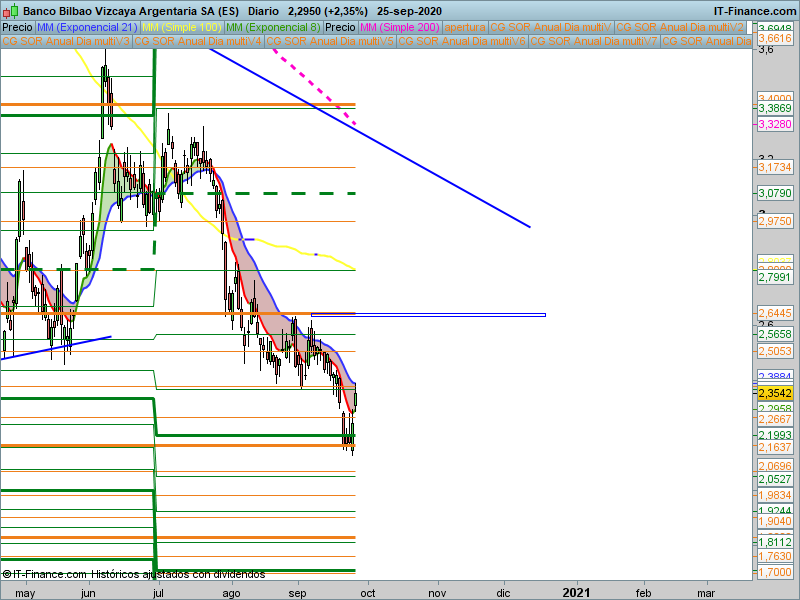Screen dimensions: 800x600
Task: Click the yellow current price label 2,3542
Action: [x=775, y=393]
